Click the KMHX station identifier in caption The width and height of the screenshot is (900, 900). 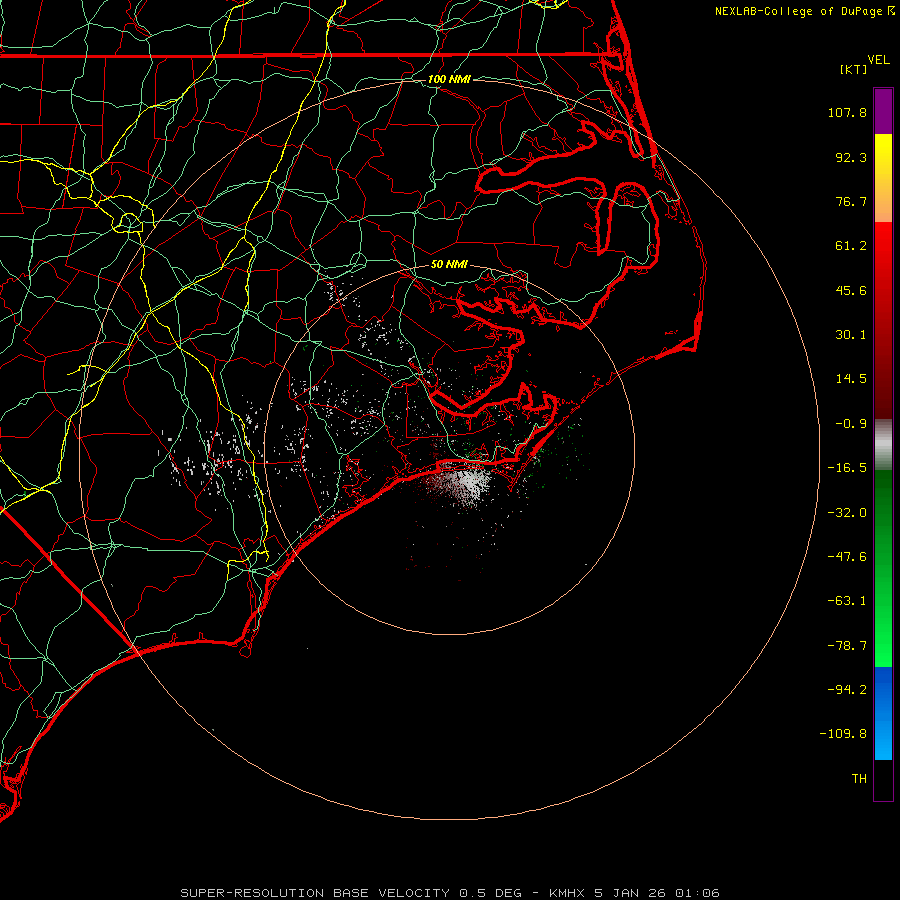pyautogui.click(x=568, y=893)
